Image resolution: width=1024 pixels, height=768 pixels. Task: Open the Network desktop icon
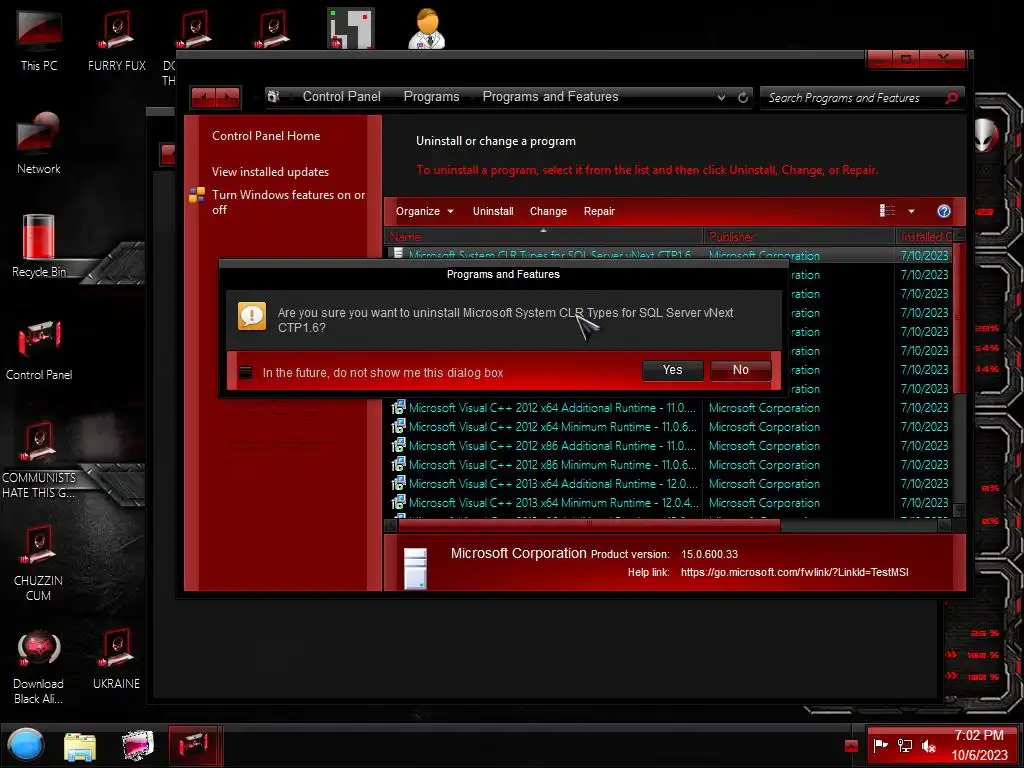click(x=39, y=142)
